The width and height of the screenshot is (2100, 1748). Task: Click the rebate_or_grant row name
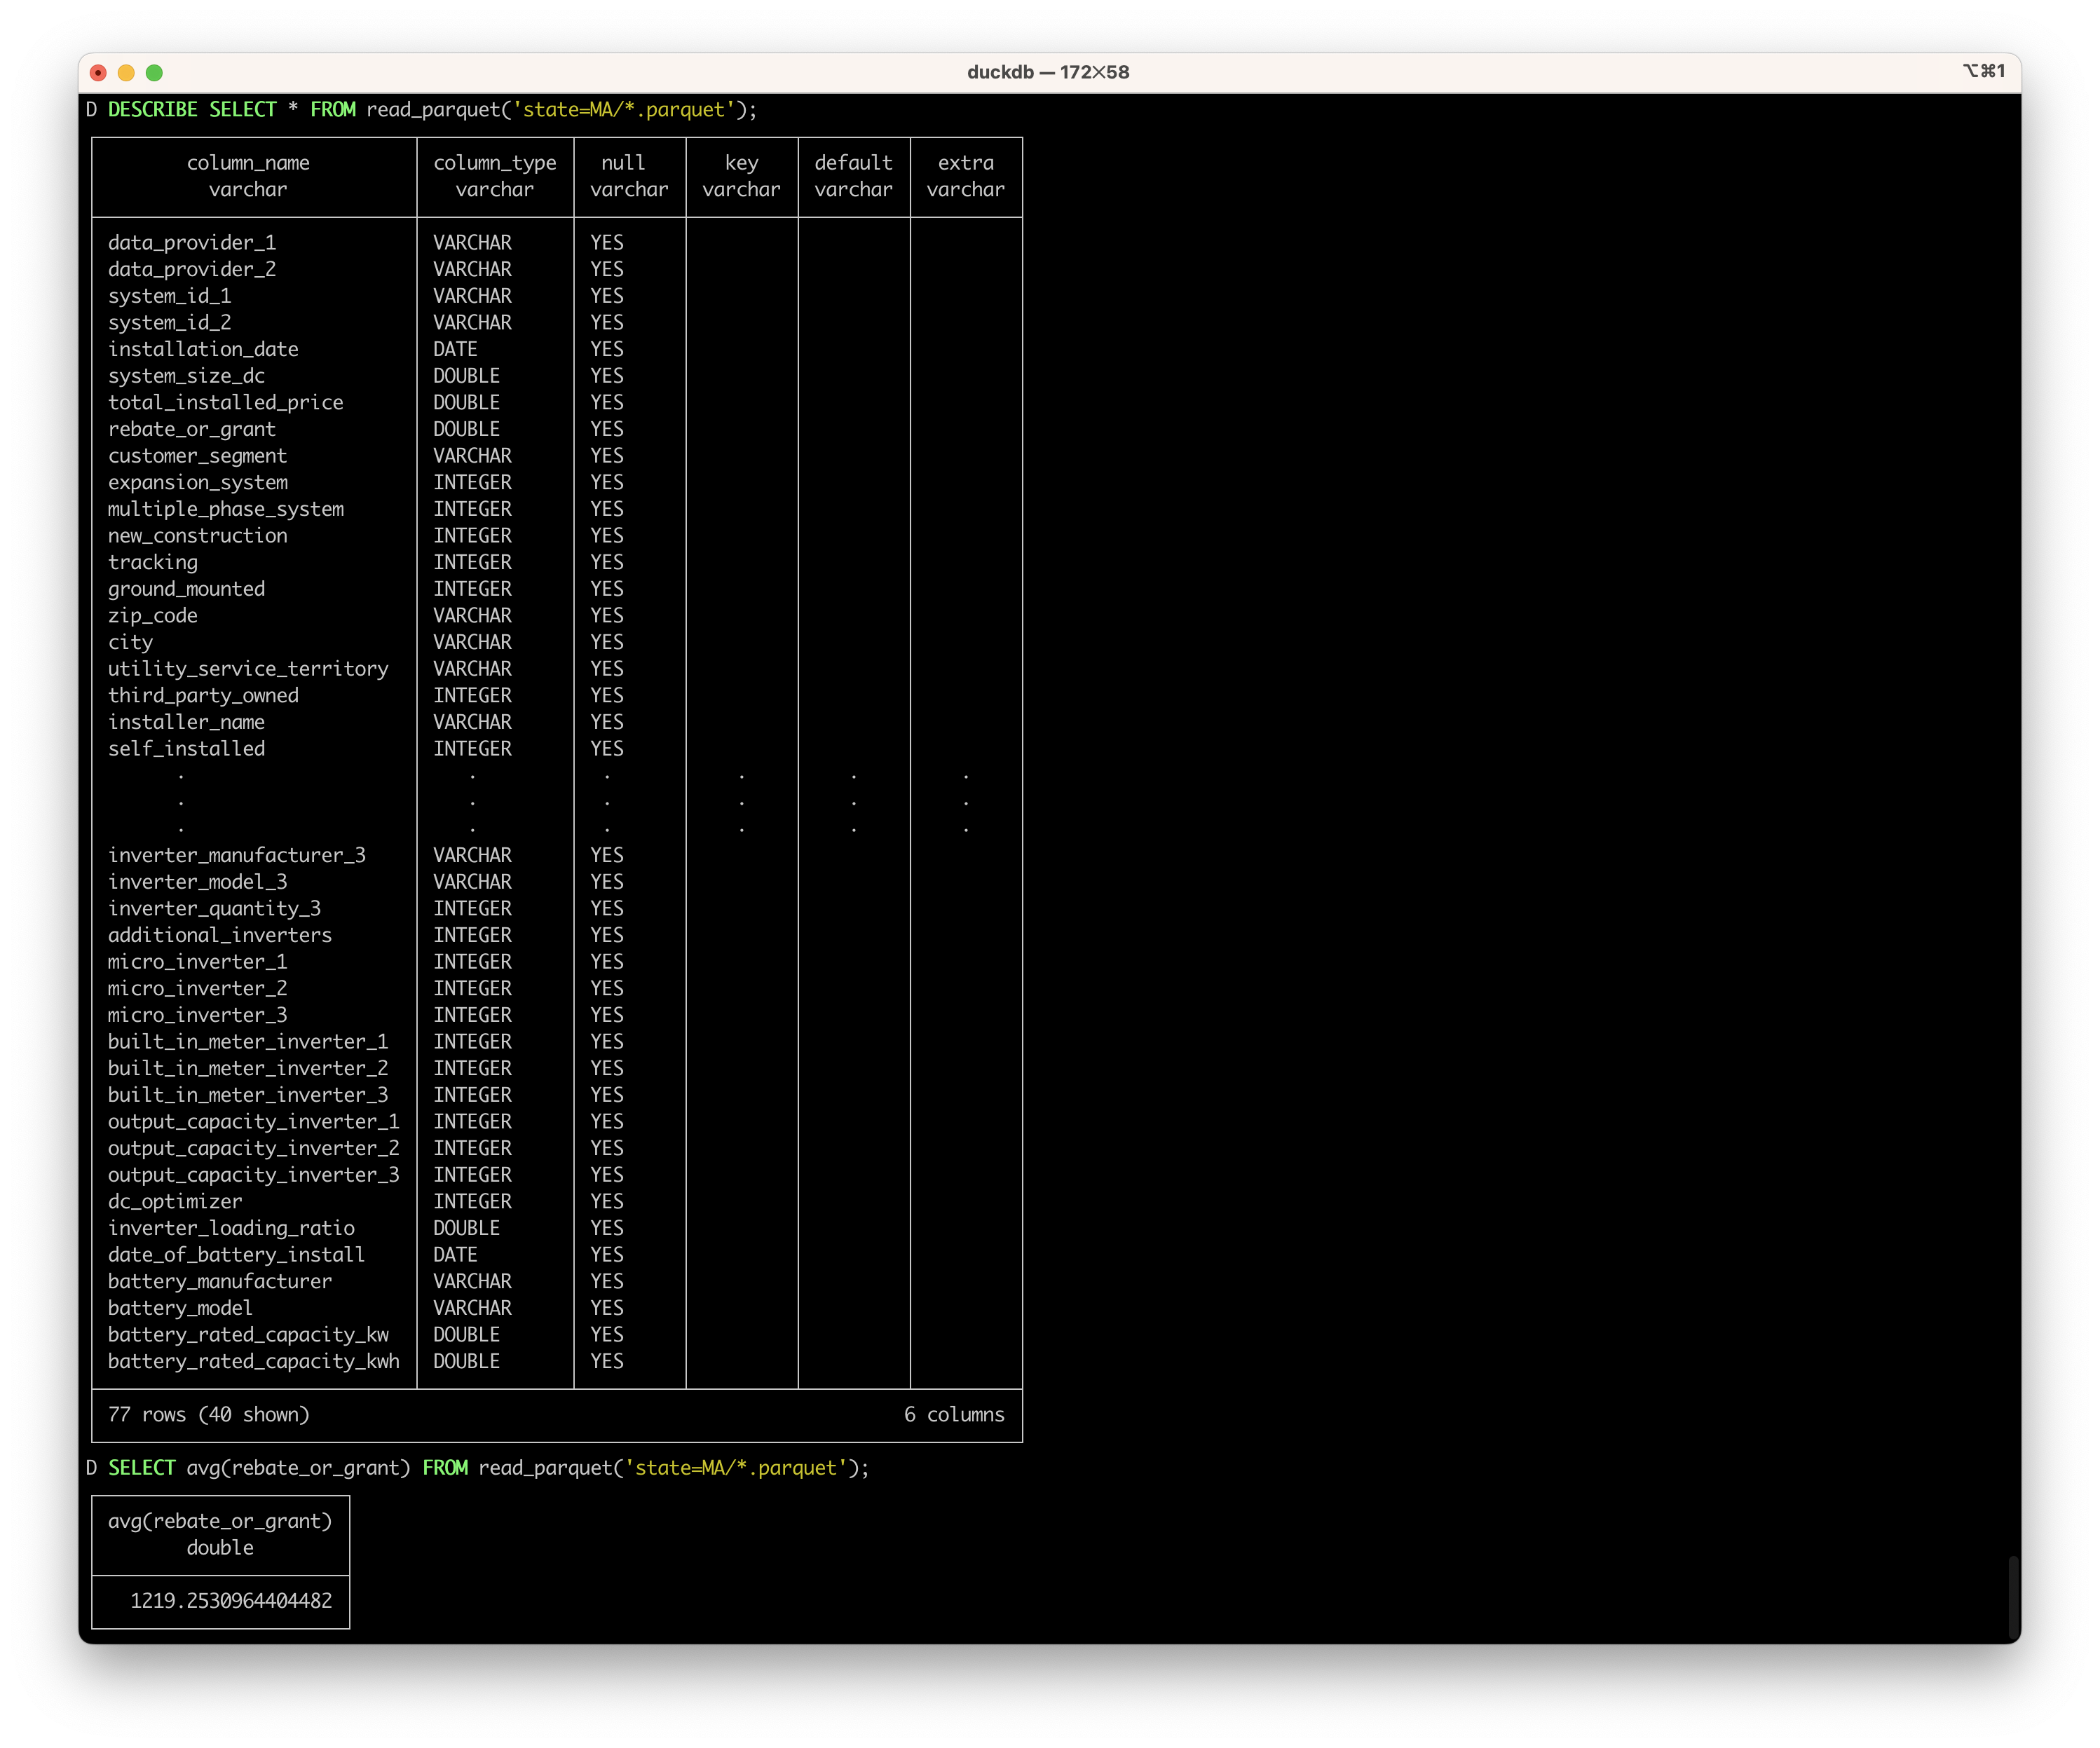tap(191, 429)
